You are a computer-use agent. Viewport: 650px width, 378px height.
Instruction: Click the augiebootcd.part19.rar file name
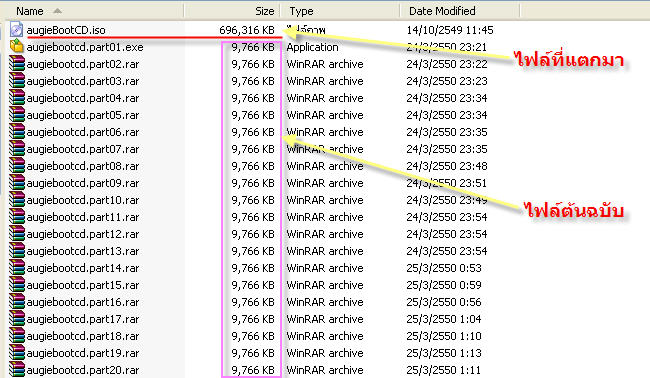point(83,353)
